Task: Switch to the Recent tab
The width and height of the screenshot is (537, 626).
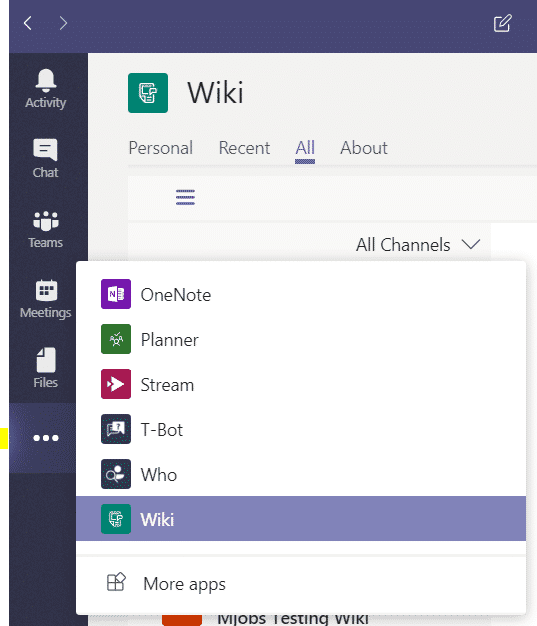Action: tap(244, 148)
